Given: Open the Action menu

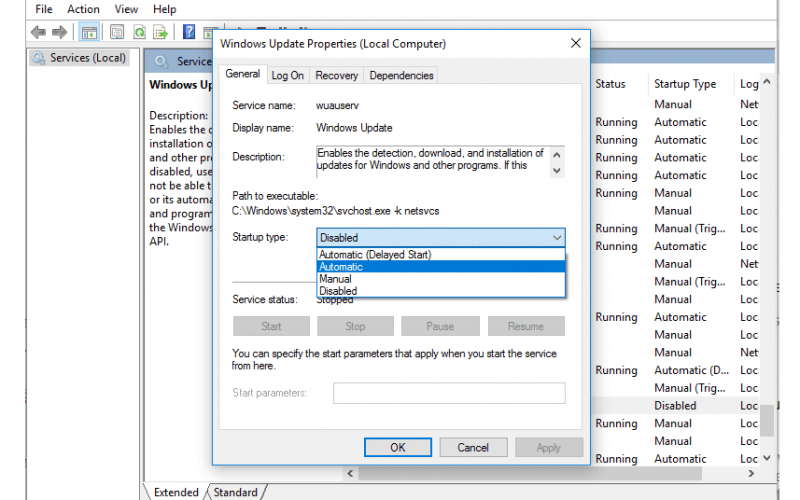Looking at the screenshot, I should point(83,9).
